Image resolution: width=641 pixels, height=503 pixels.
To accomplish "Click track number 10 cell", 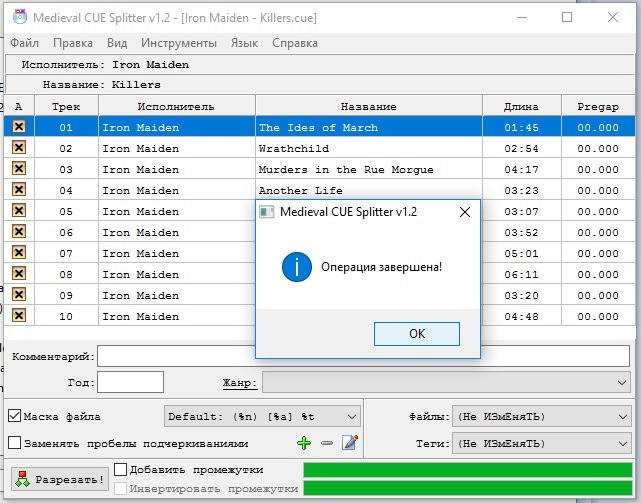I will click(x=66, y=317).
